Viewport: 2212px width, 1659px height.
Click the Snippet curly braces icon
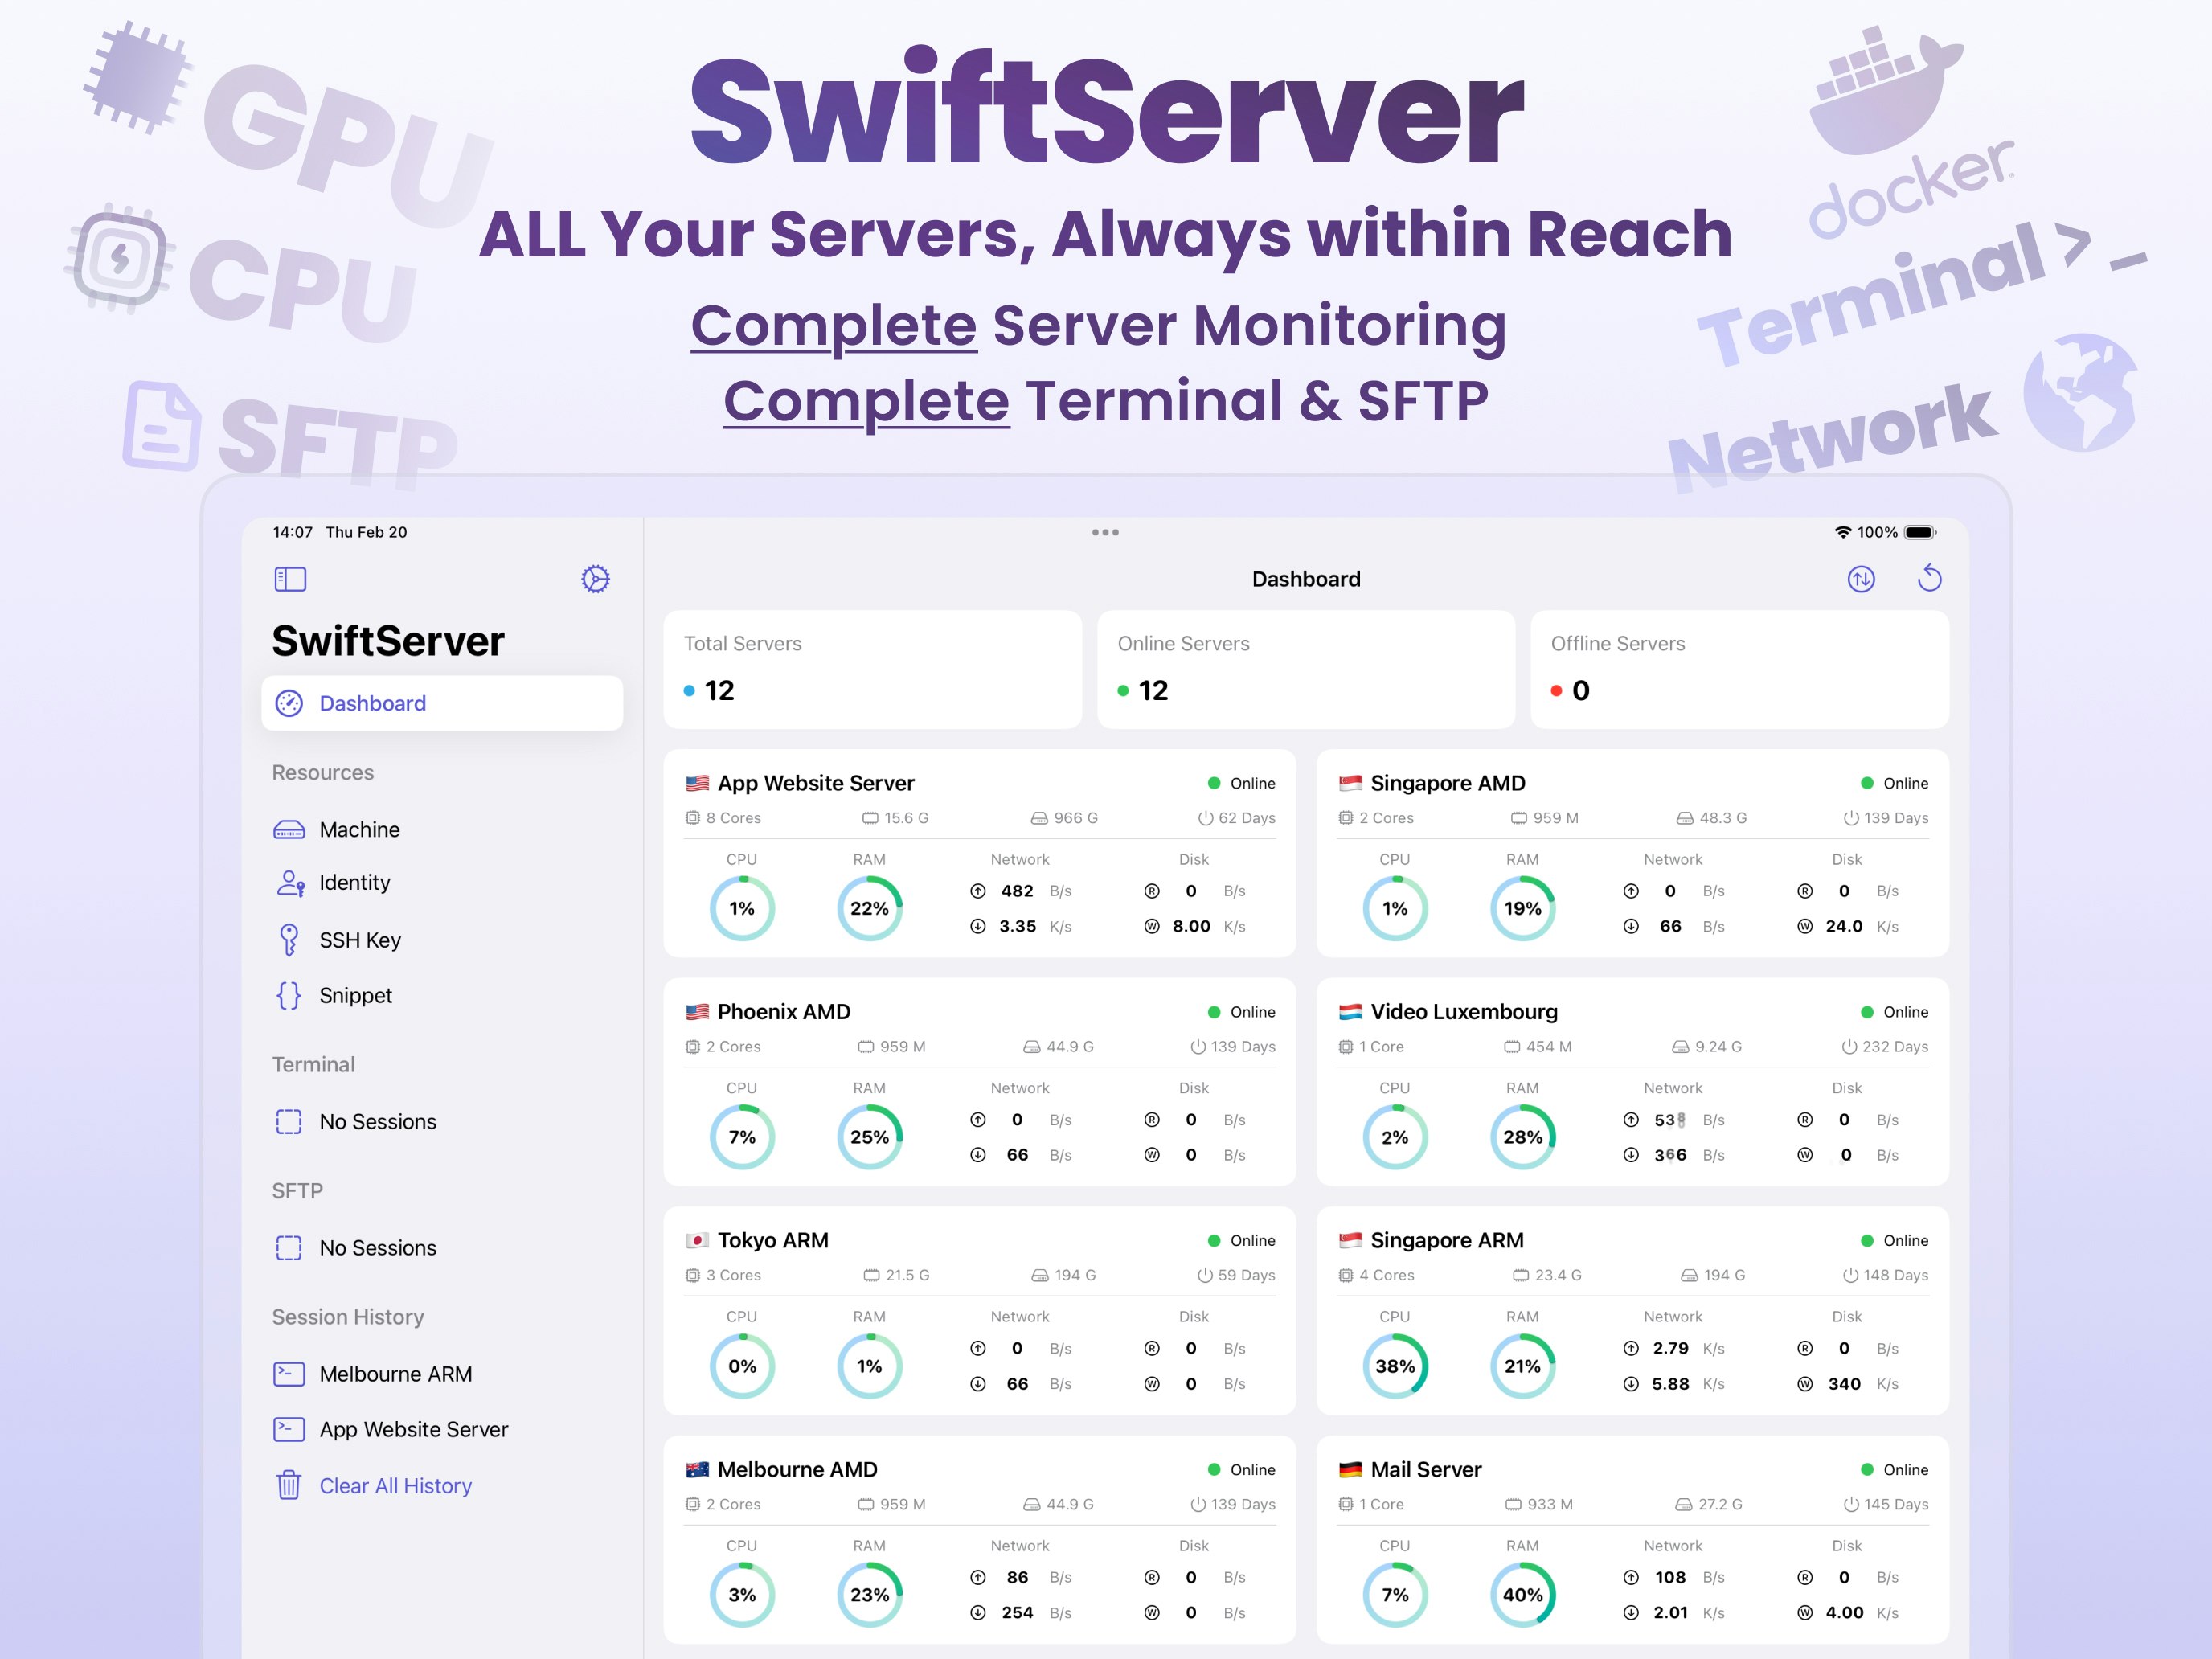pos(289,995)
